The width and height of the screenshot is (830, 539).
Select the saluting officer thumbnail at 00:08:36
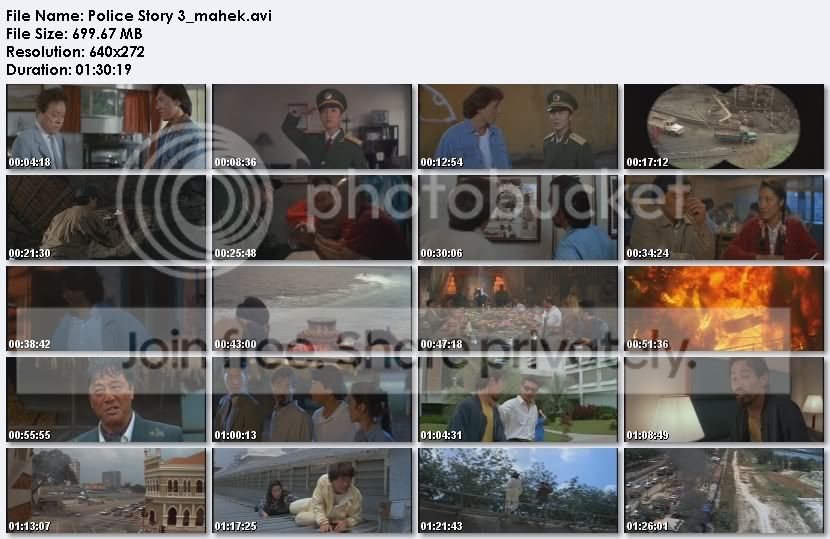[x=312, y=127]
